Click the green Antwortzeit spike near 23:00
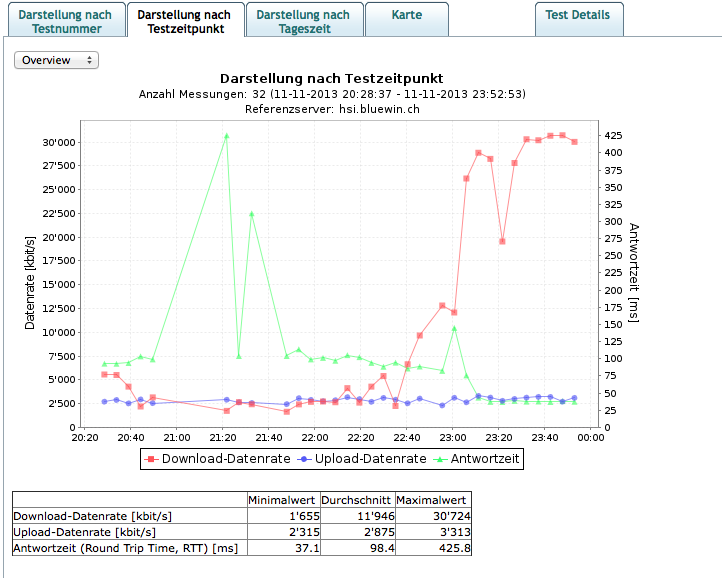722x578 pixels. [x=454, y=328]
